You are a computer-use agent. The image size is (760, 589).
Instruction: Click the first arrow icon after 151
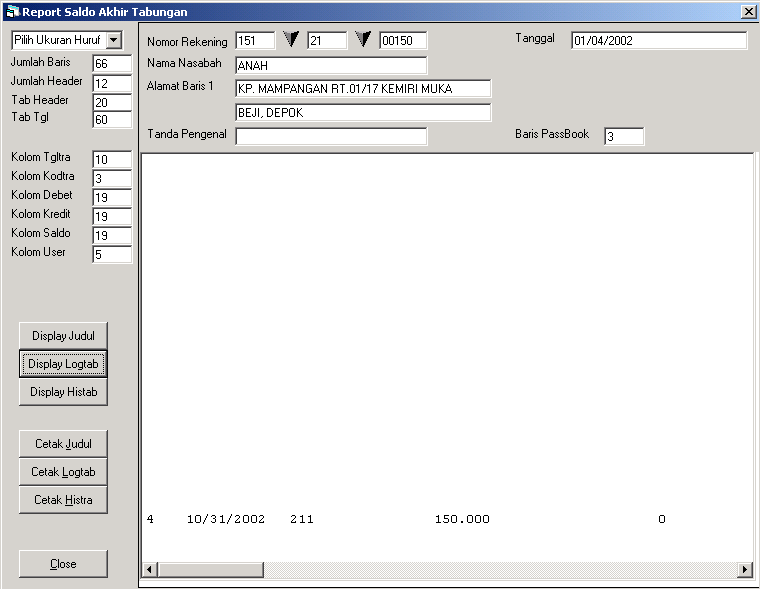coord(291,39)
